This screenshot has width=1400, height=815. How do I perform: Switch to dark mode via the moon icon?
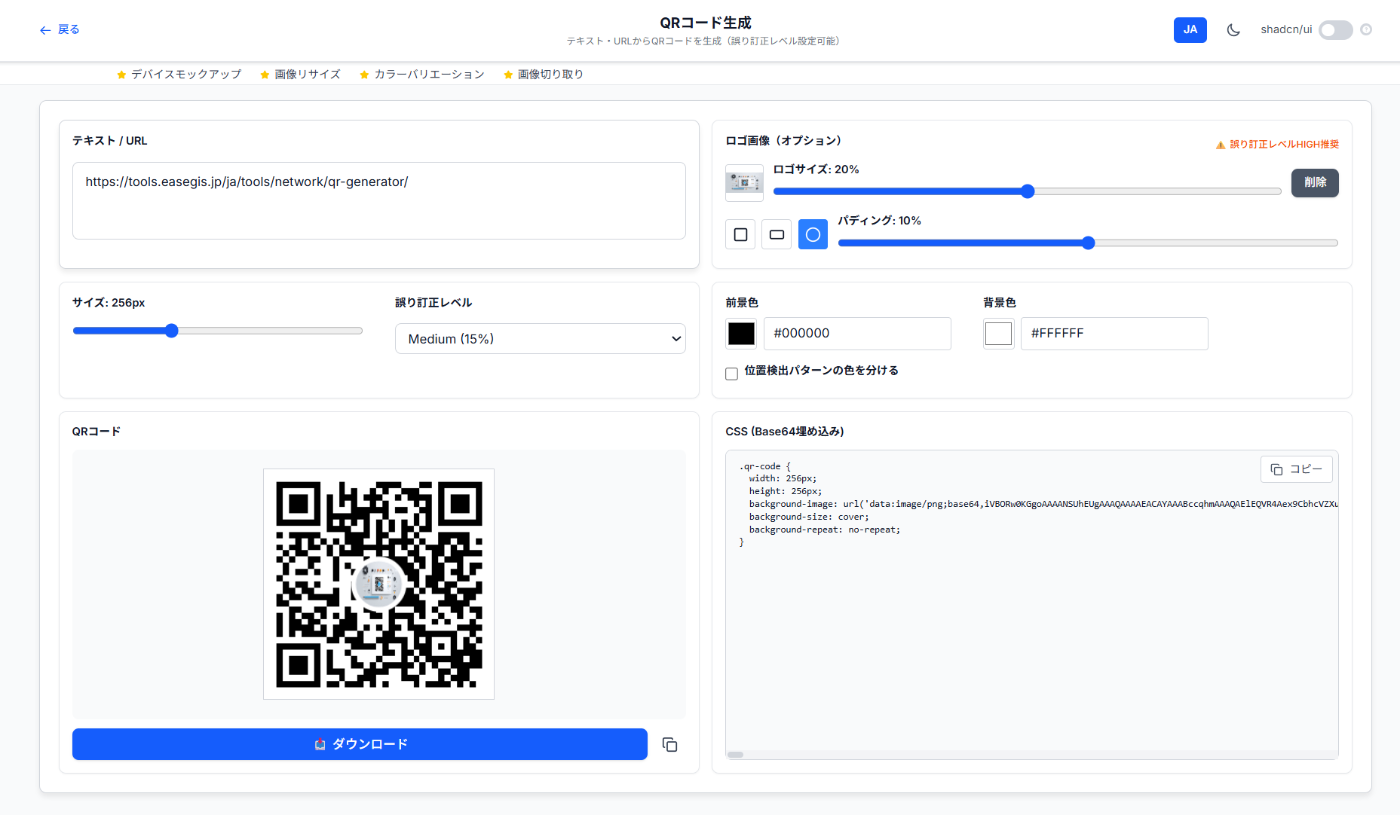click(1233, 29)
